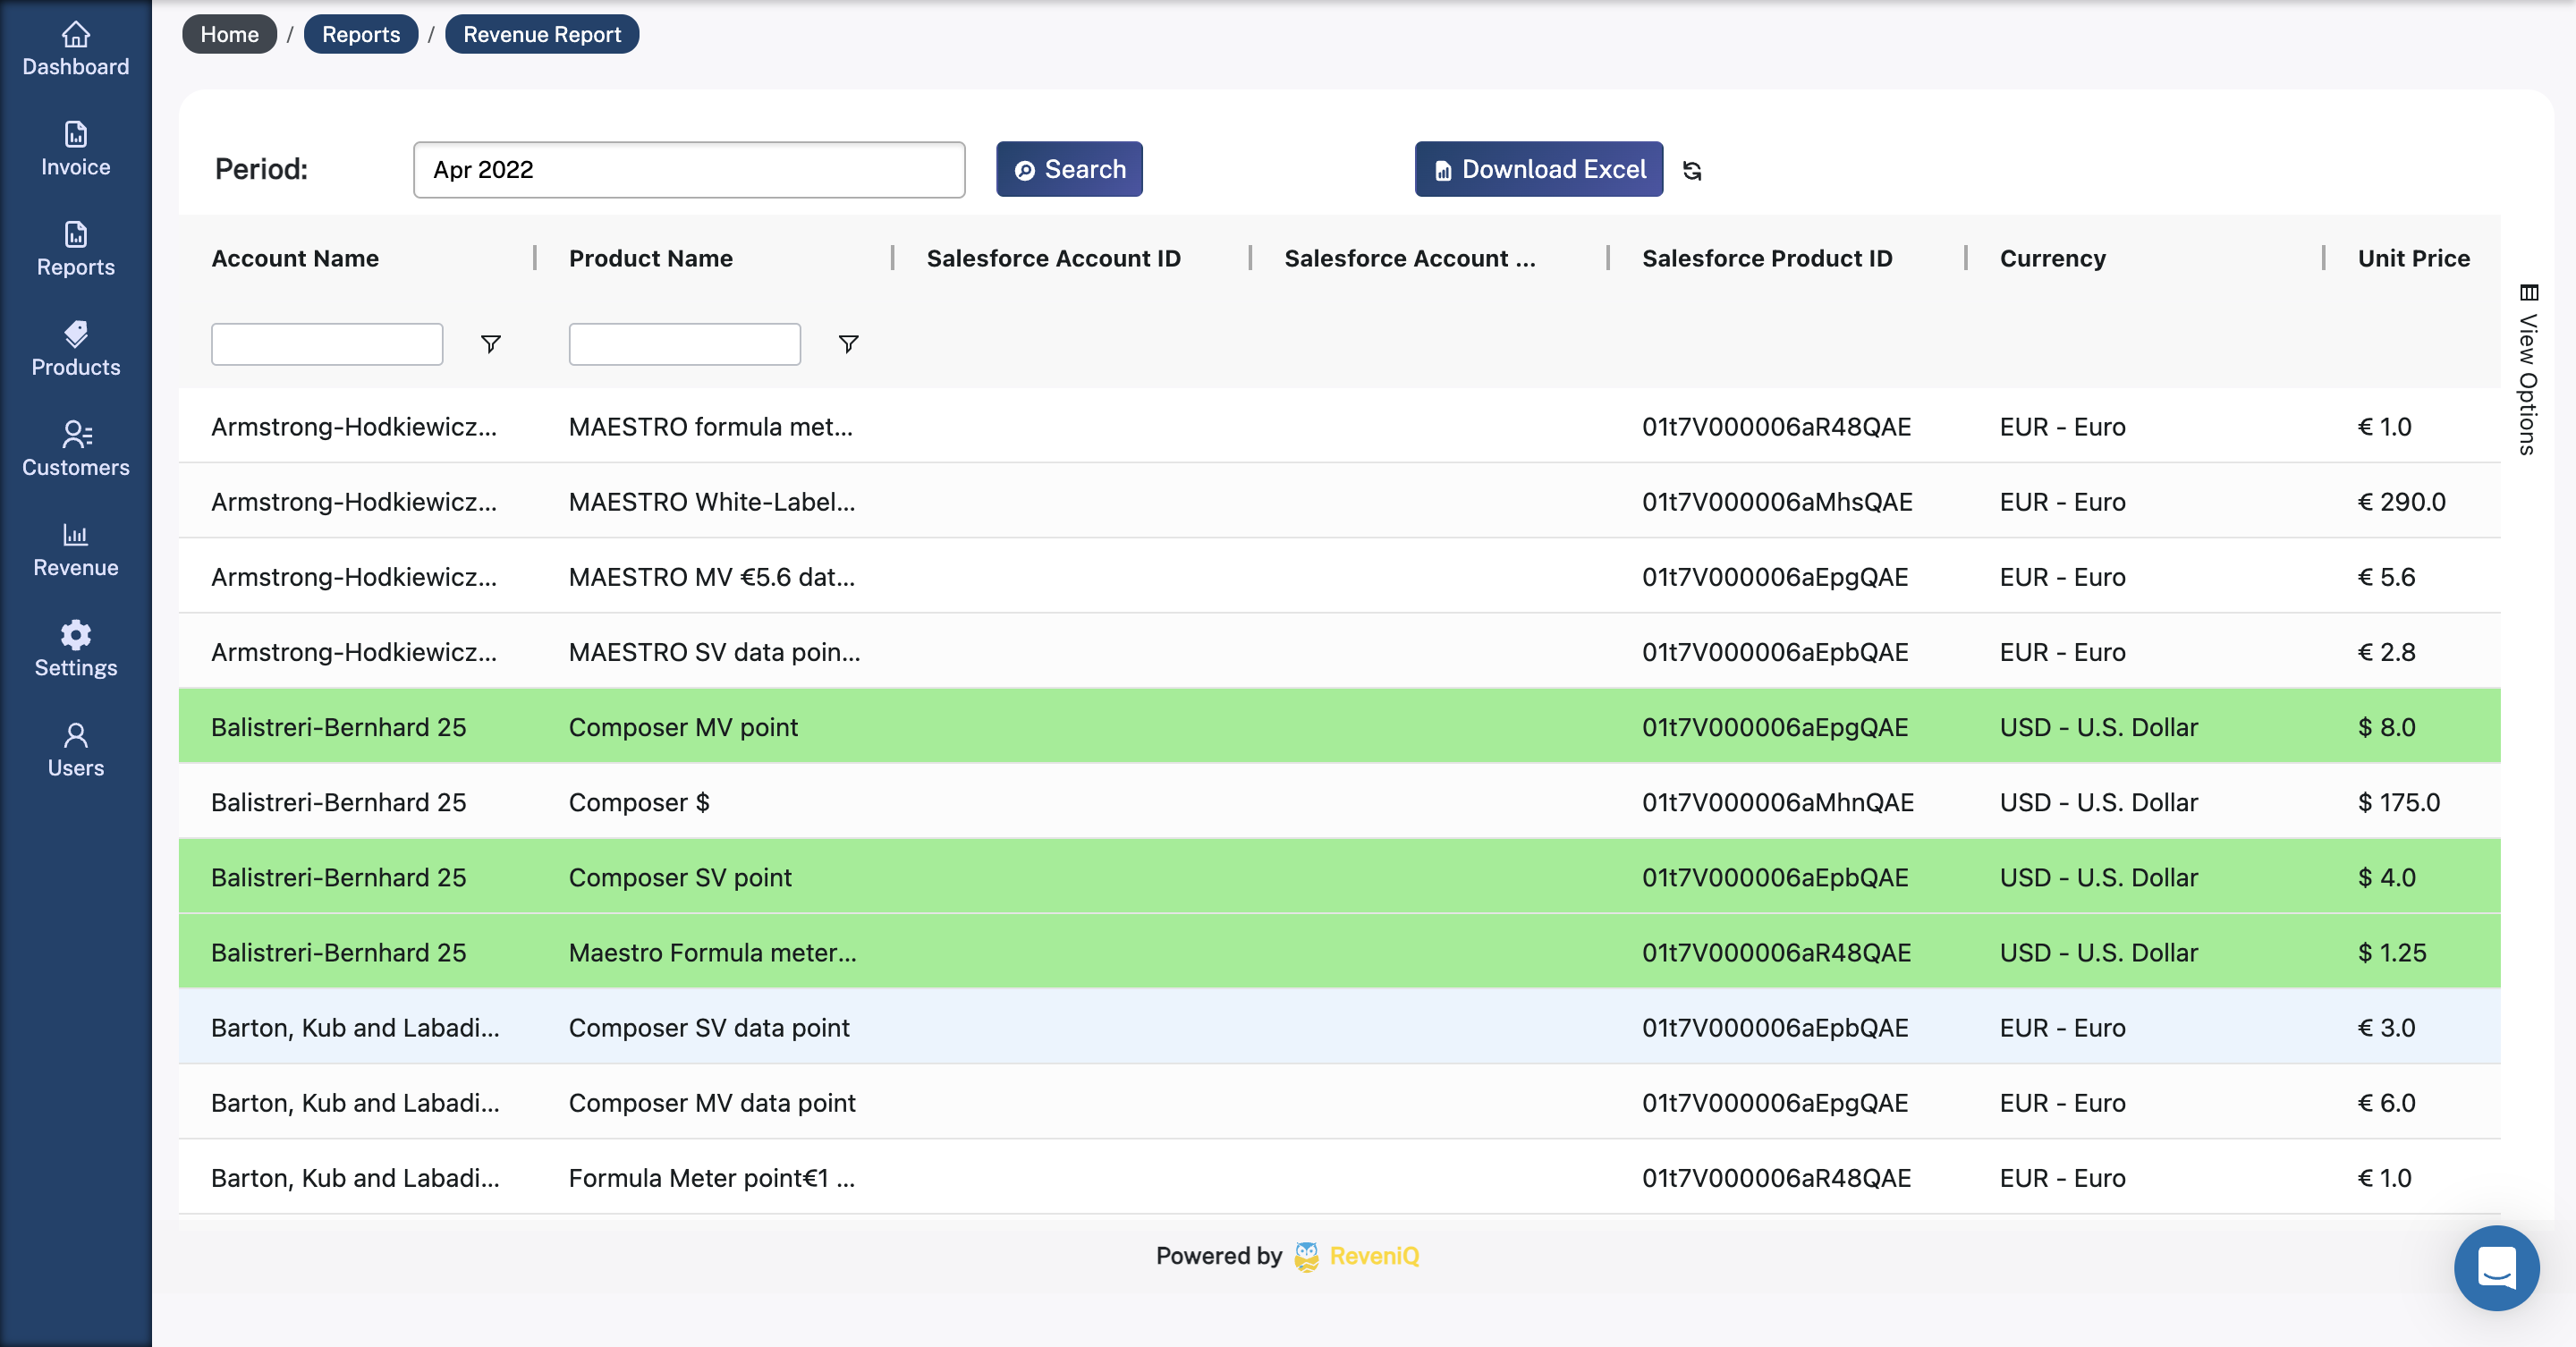Select Reports in the breadcrumb trail
Screen dimensions: 2576x1347
click(x=361, y=33)
